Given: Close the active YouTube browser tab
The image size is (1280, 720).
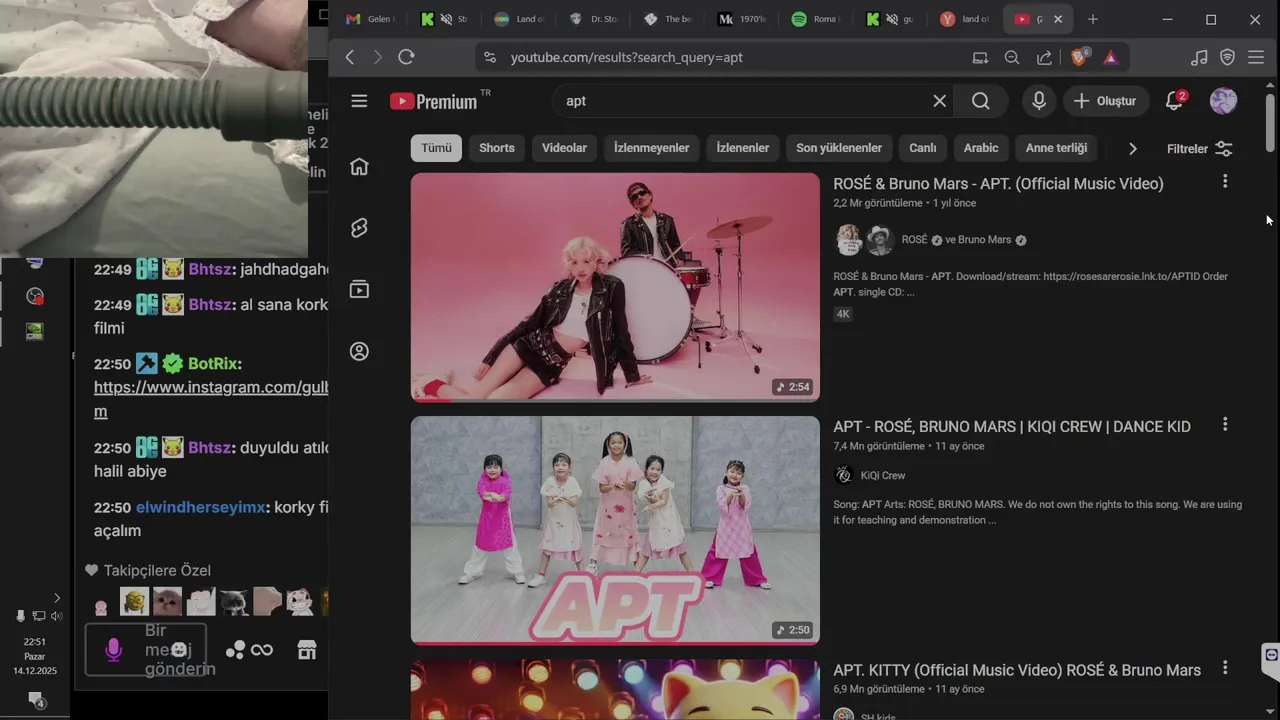Looking at the screenshot, I should 1057,19.
